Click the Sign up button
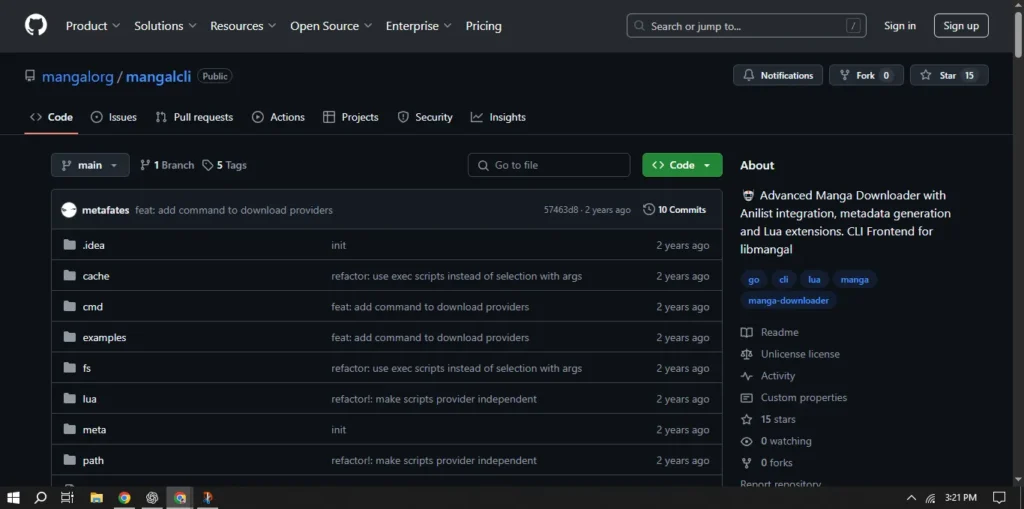 click(960, 26)
